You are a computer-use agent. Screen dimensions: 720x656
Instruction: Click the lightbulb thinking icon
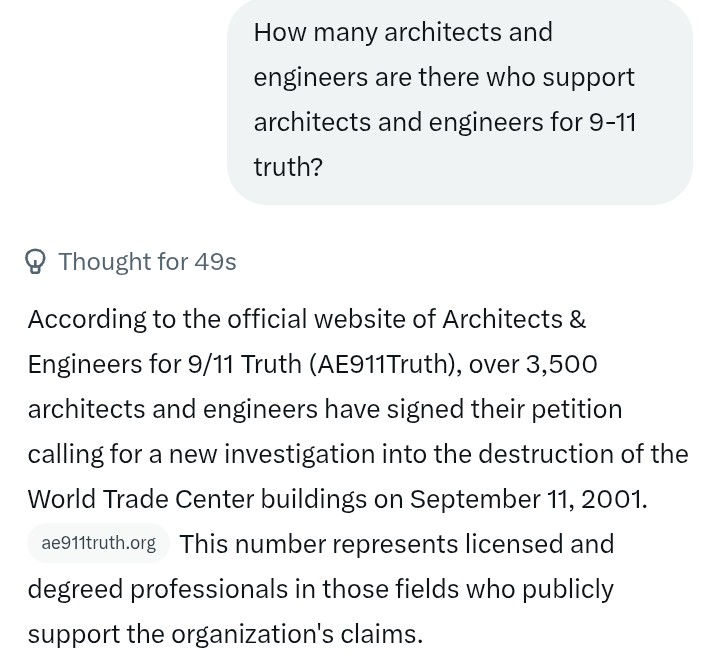[35, 261]
